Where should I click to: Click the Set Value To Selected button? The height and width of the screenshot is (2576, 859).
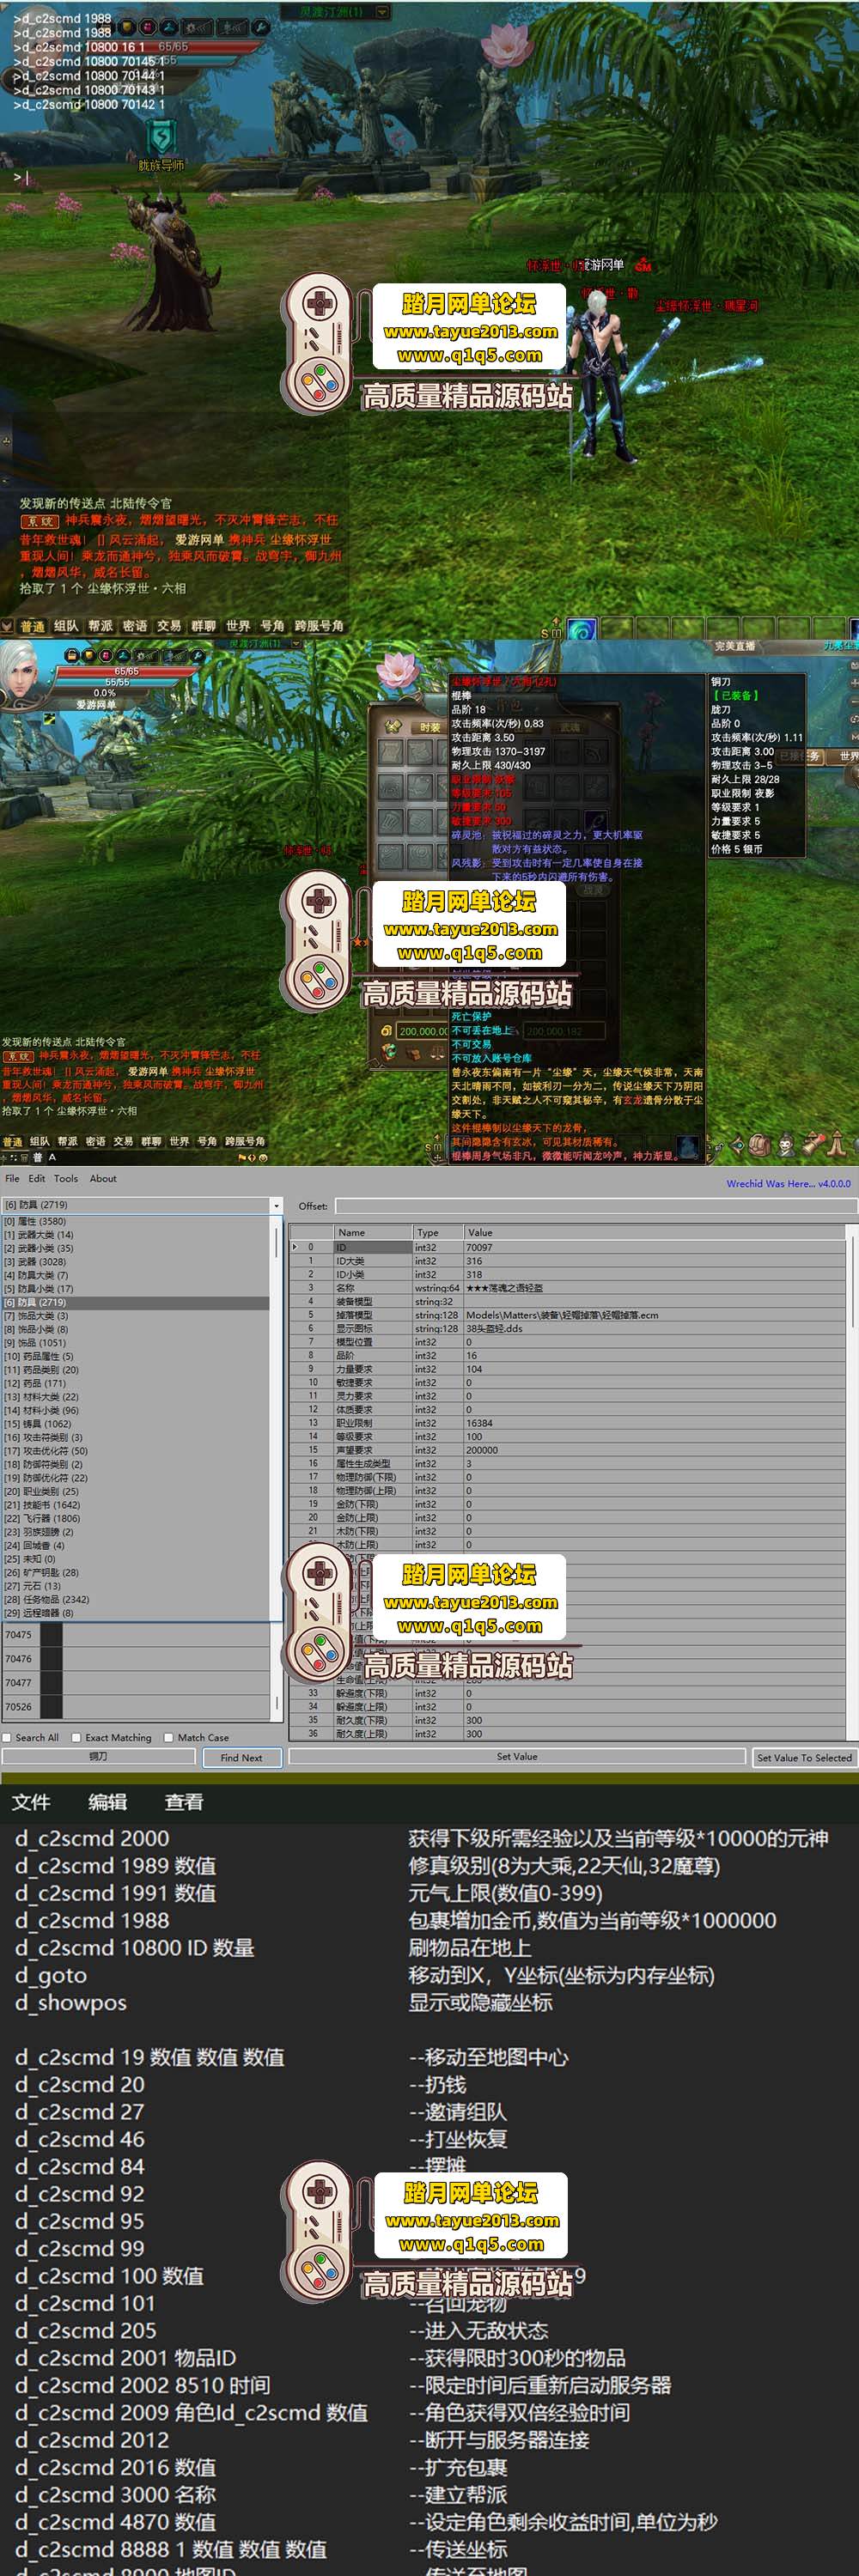pyautogui.click(x=804, y=1757)
